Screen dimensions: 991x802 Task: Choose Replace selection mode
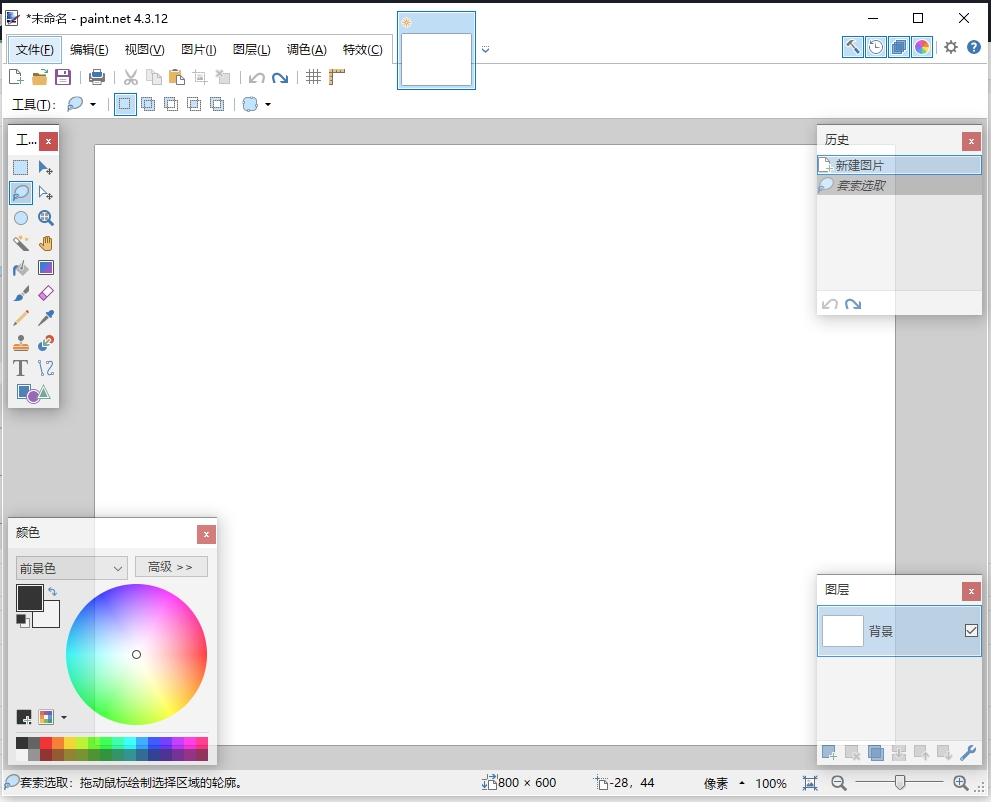tap(125, 104)
